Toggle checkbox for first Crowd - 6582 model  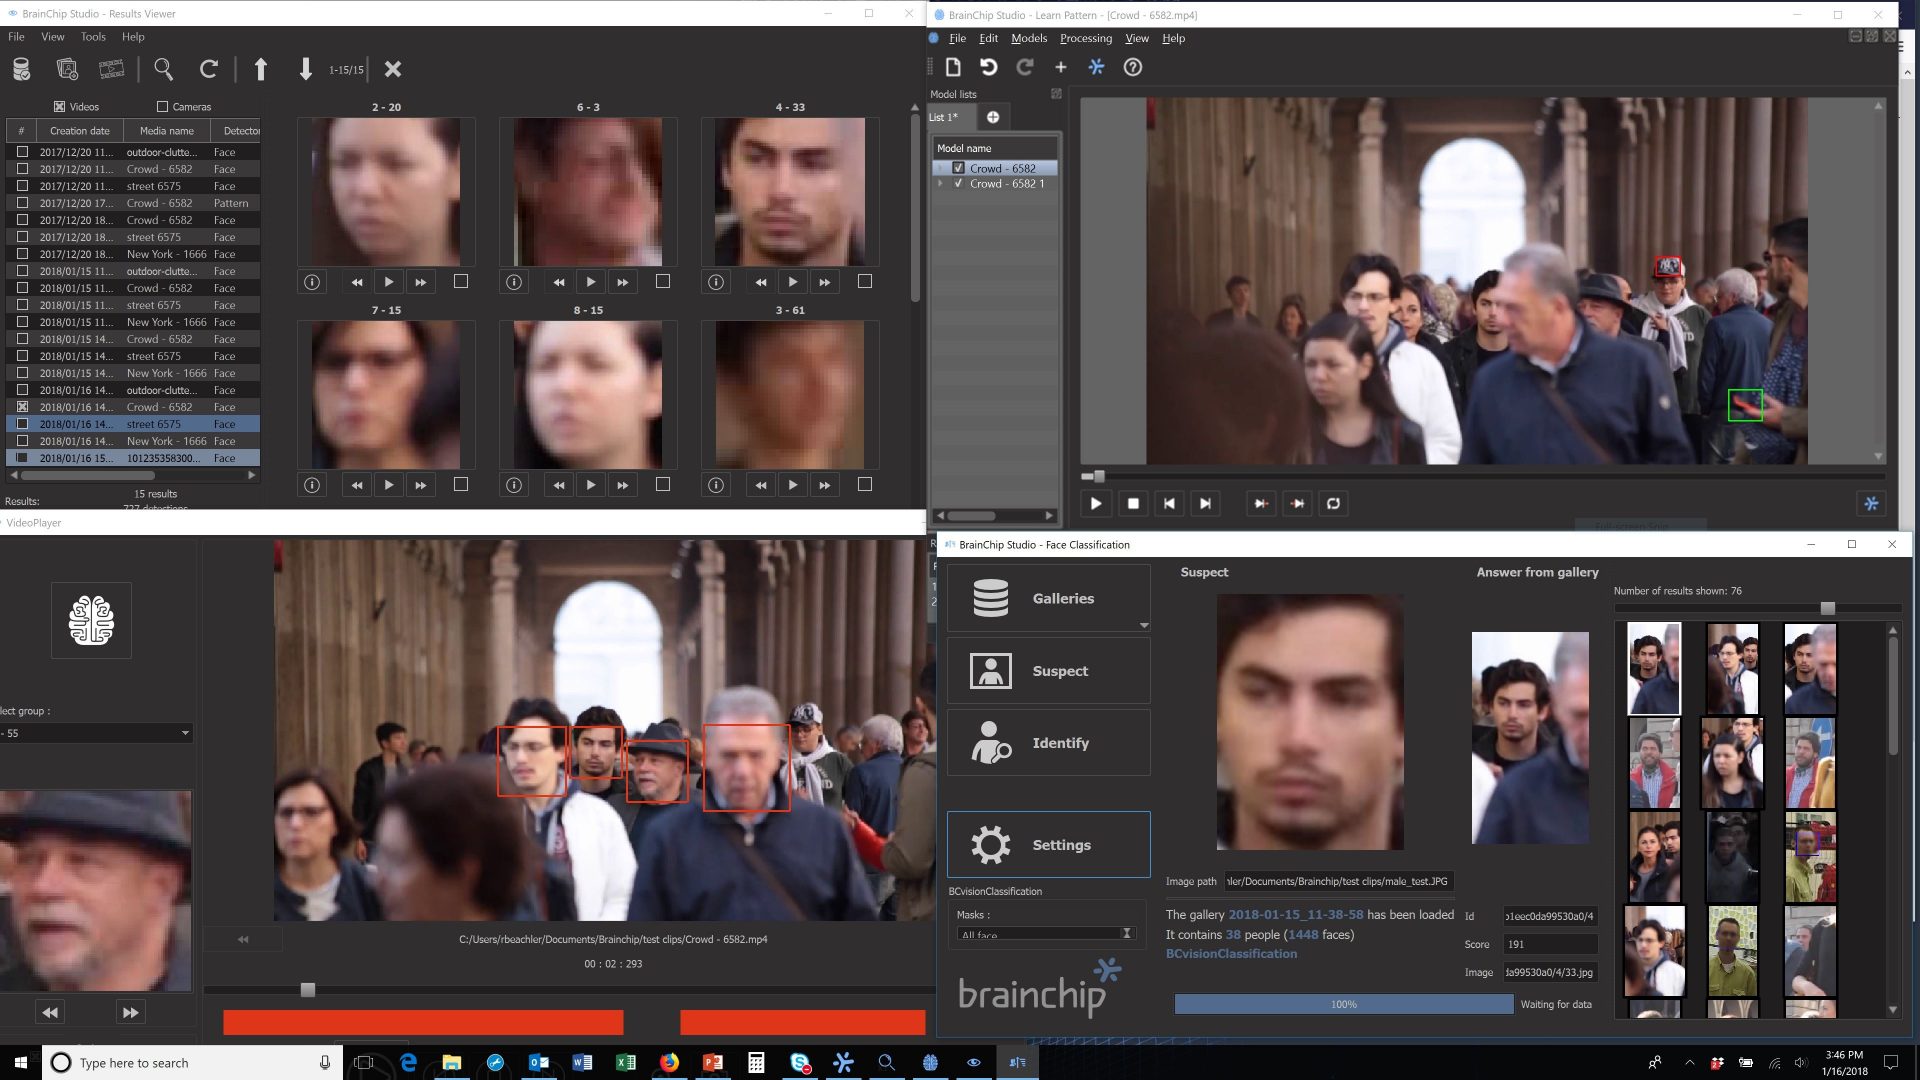click(958, 168)
